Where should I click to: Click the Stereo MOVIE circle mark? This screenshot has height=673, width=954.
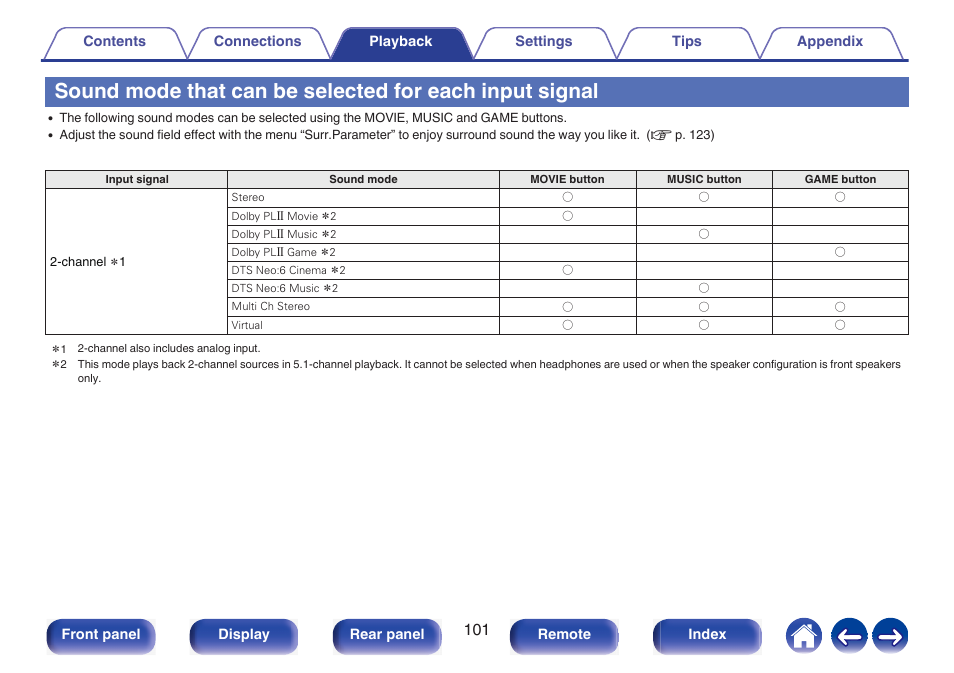[x=568, y=197]
